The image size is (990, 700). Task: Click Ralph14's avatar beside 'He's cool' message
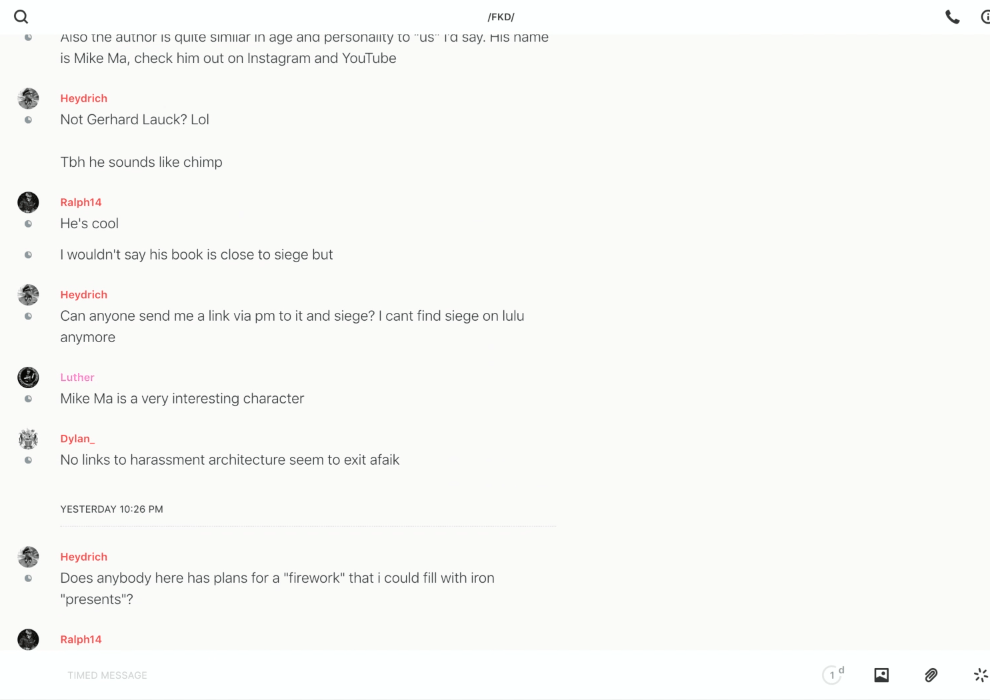pyautogui.click(x=28, y=202)
